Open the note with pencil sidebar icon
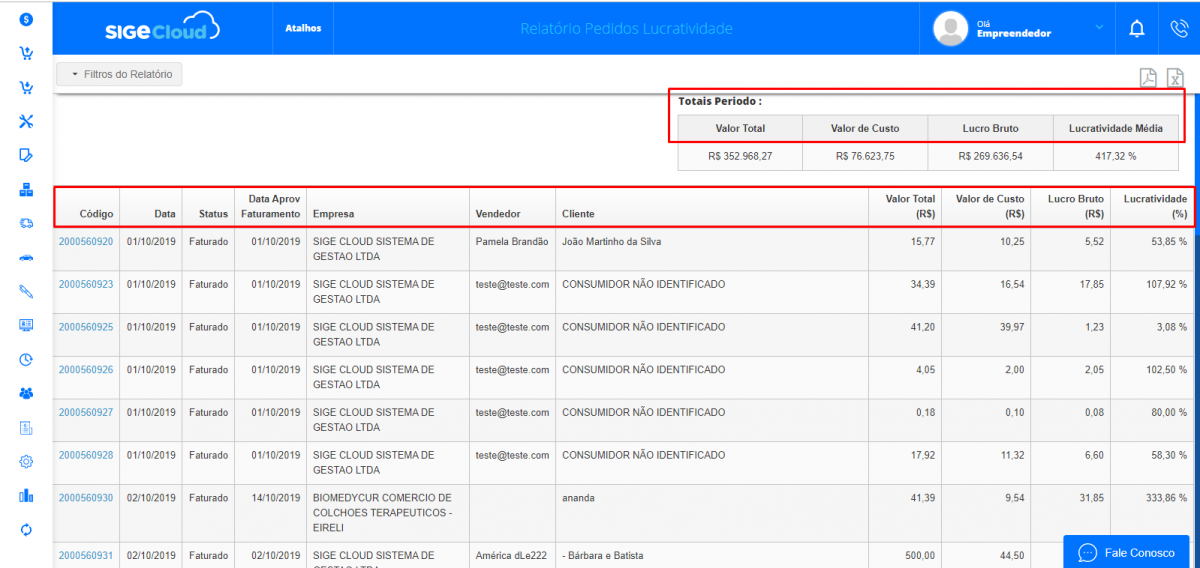 pyautogui.click(x=26, y=155)
